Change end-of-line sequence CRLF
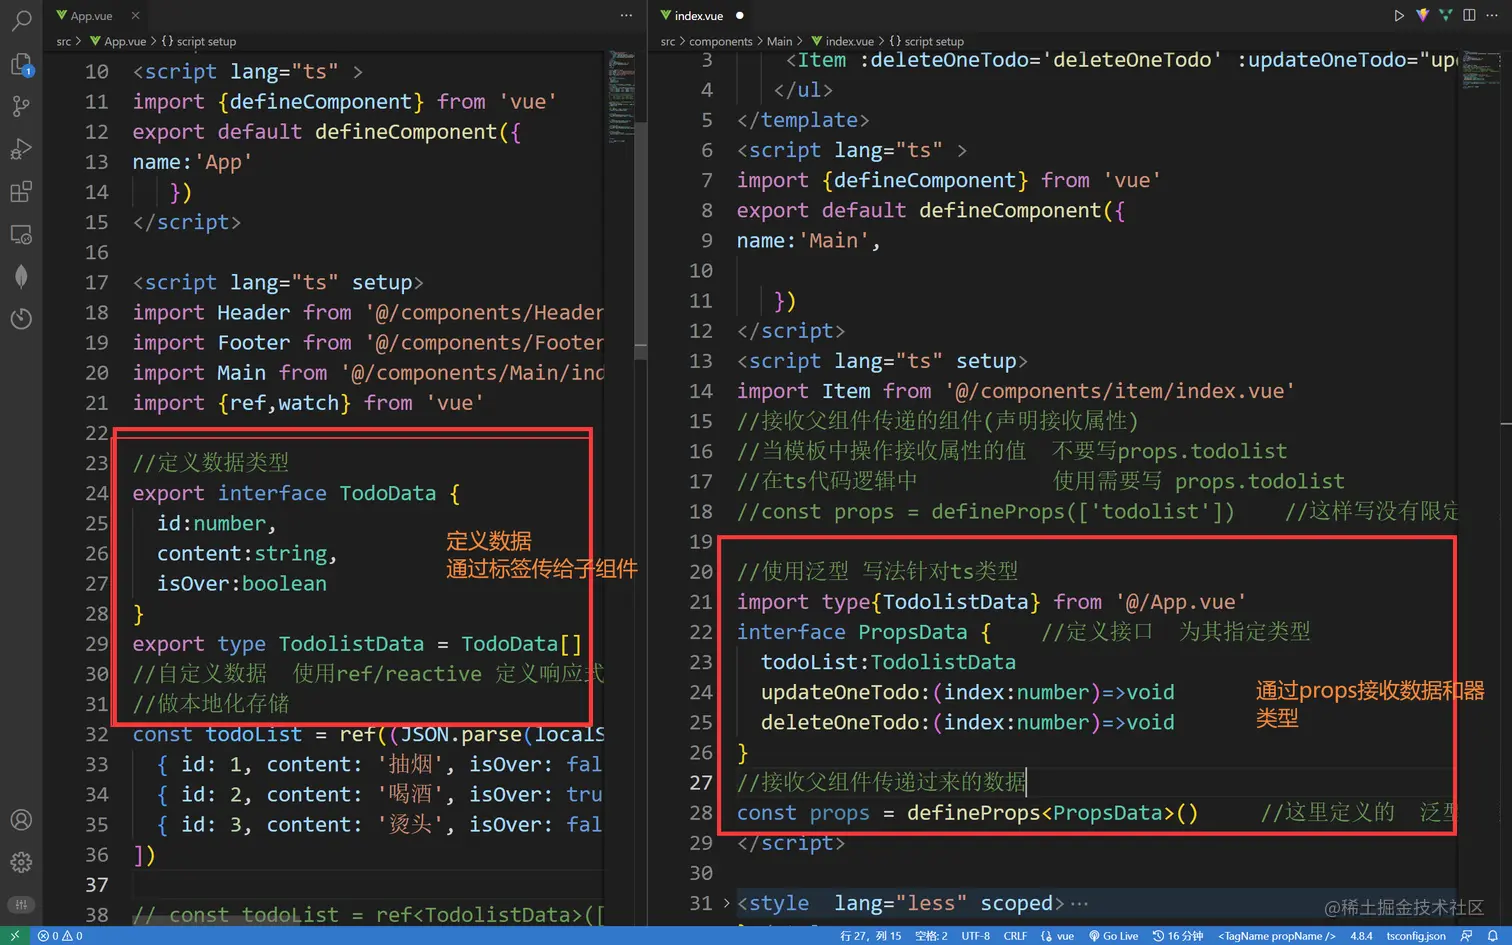The image size is (1512, 945). (1015, 936)
